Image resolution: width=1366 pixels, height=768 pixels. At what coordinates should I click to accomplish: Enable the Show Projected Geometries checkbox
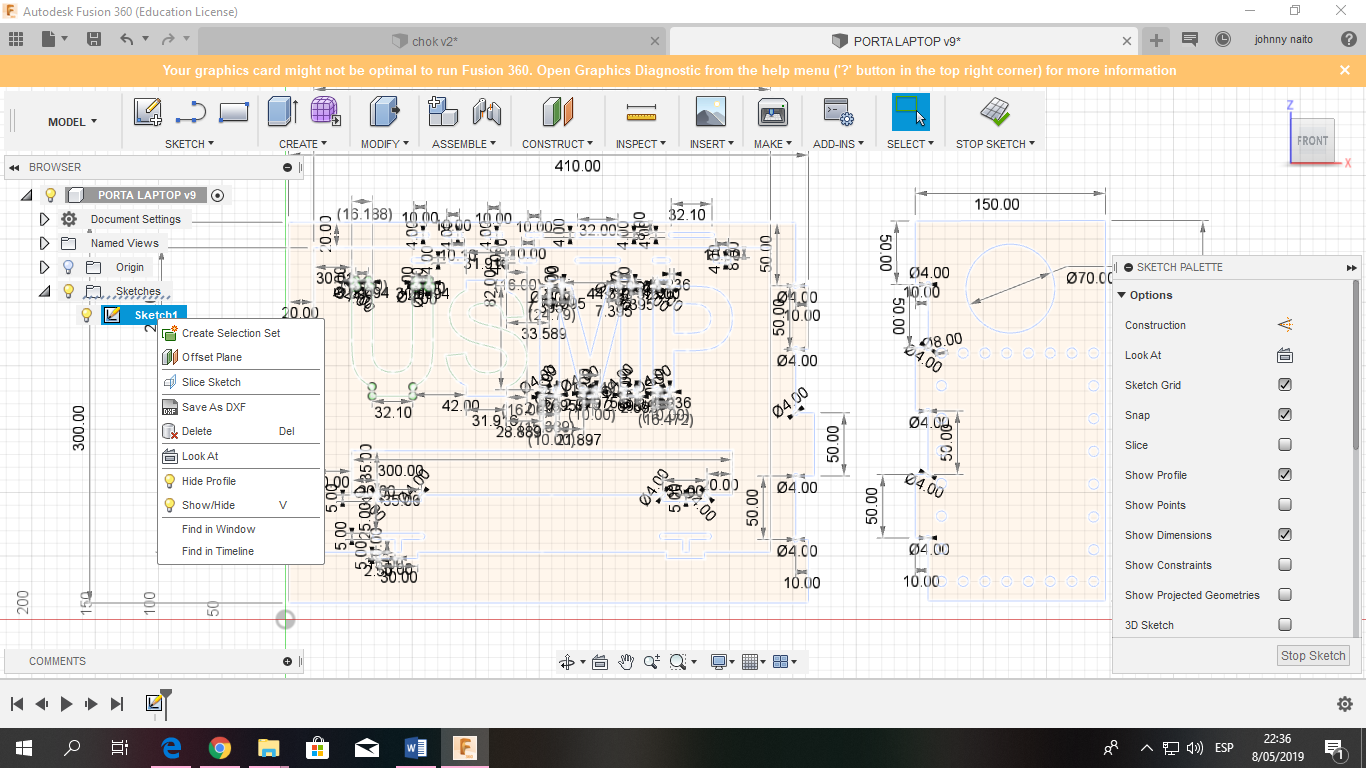(x=1285, y=595)
